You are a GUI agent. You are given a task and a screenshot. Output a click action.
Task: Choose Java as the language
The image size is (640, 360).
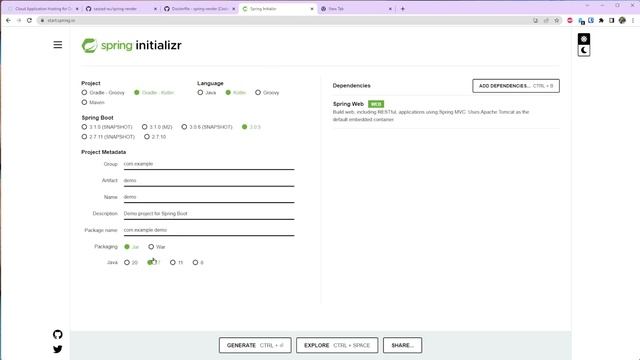pyautogui.click(x=207, y=93)
